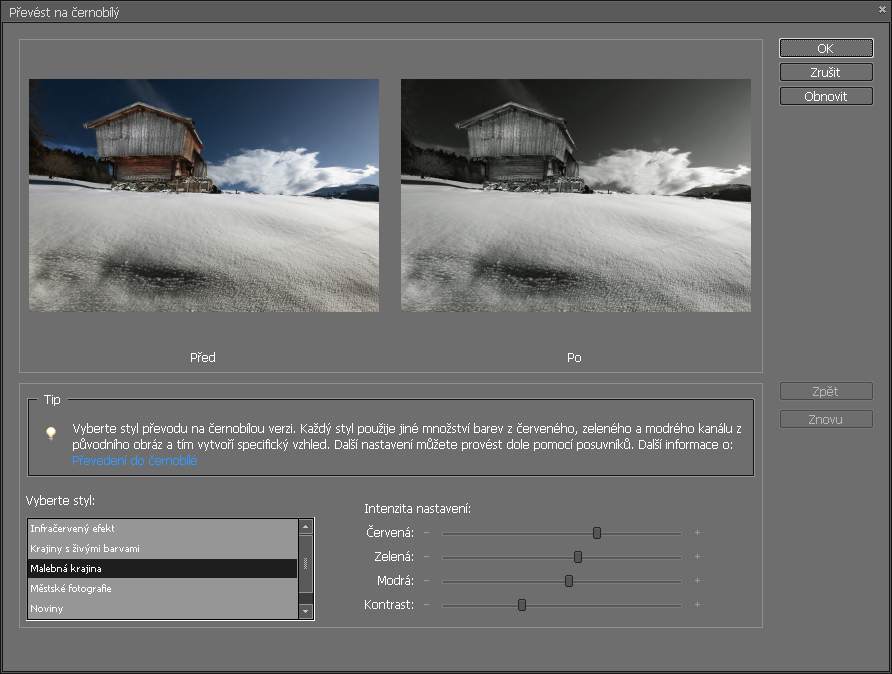Choose Krajiny s živými barvami style
This screenshot has height=674, width=892.
click(162, 548)
